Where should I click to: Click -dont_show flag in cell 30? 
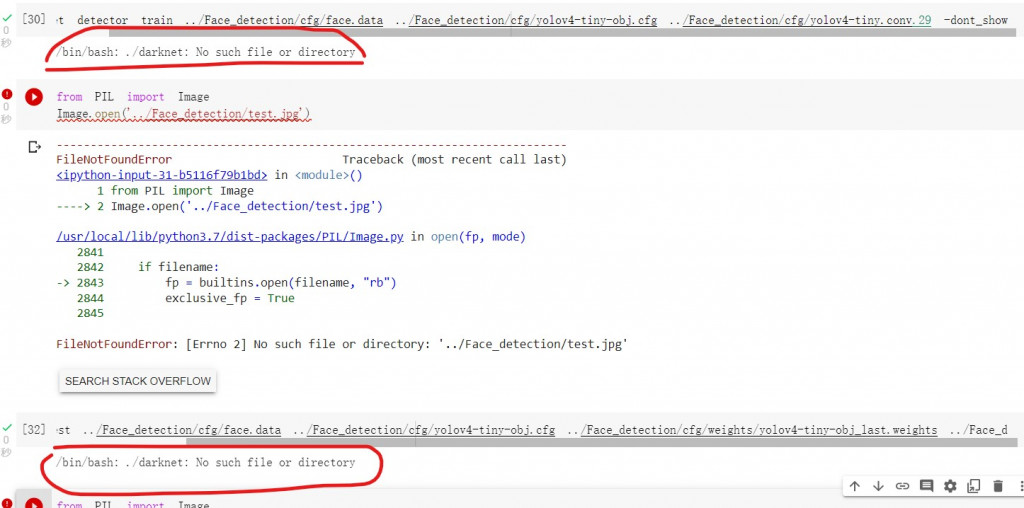(x=976, y=20)
